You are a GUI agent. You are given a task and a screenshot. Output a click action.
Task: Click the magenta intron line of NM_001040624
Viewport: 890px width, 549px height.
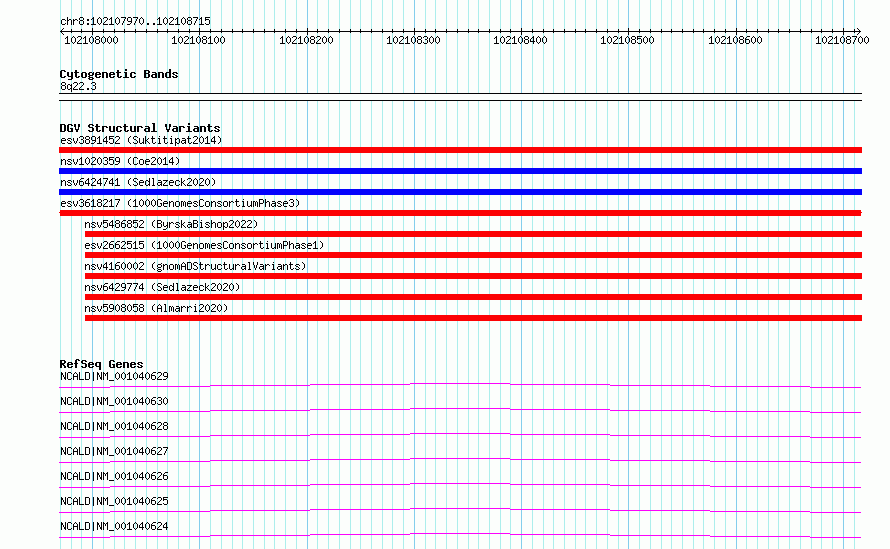click(x=460, y=534)
